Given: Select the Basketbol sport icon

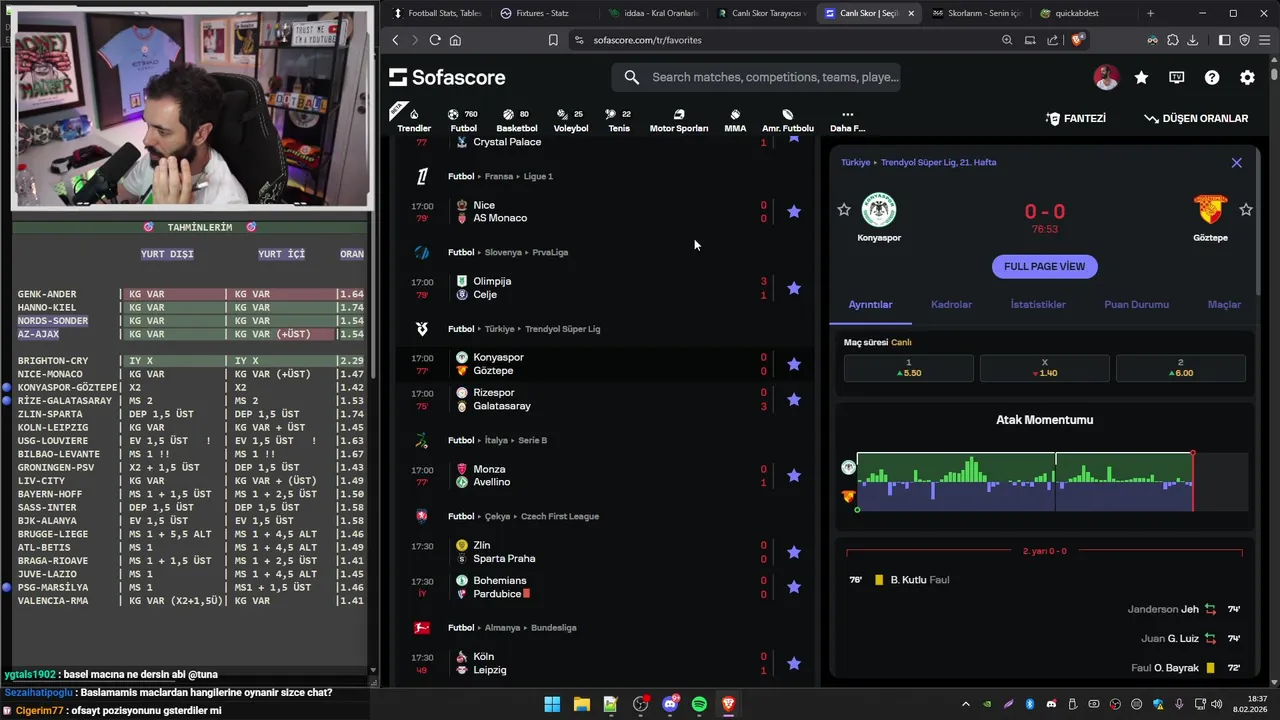Looking at the screenshot, I should (x=517, y=120).
